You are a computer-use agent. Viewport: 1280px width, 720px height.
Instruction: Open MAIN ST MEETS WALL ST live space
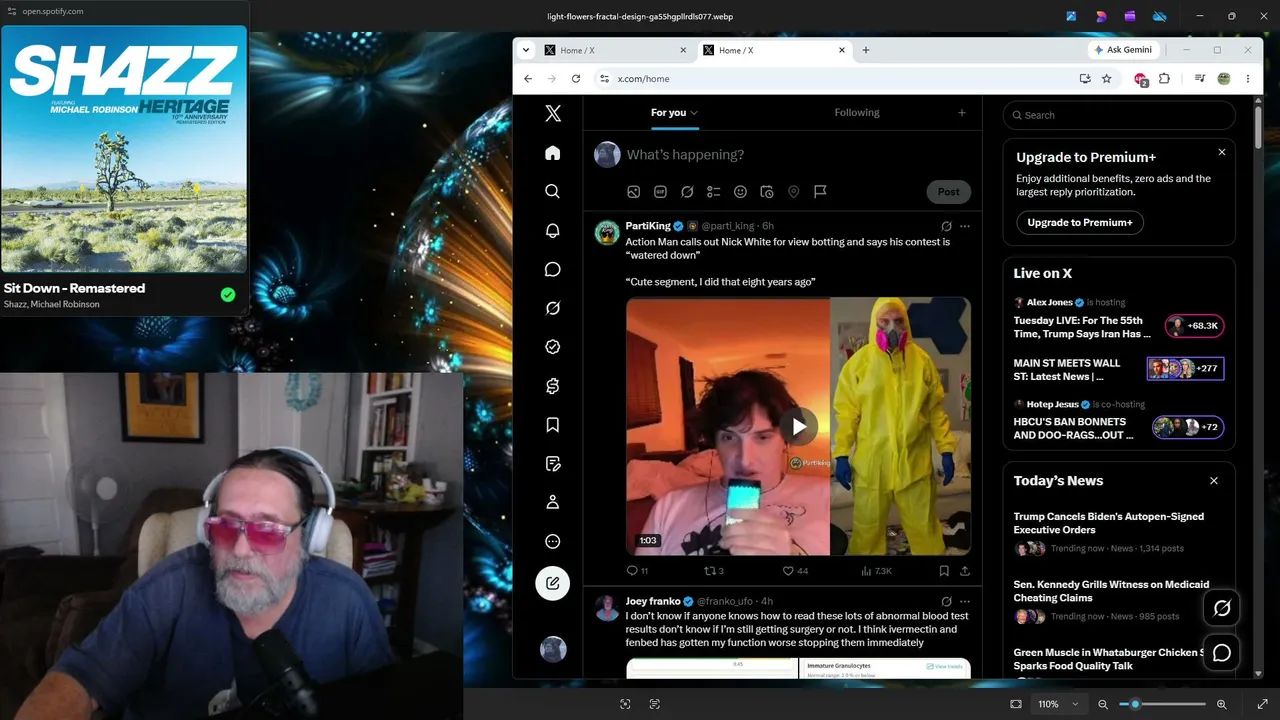(x=1067, y=370)
